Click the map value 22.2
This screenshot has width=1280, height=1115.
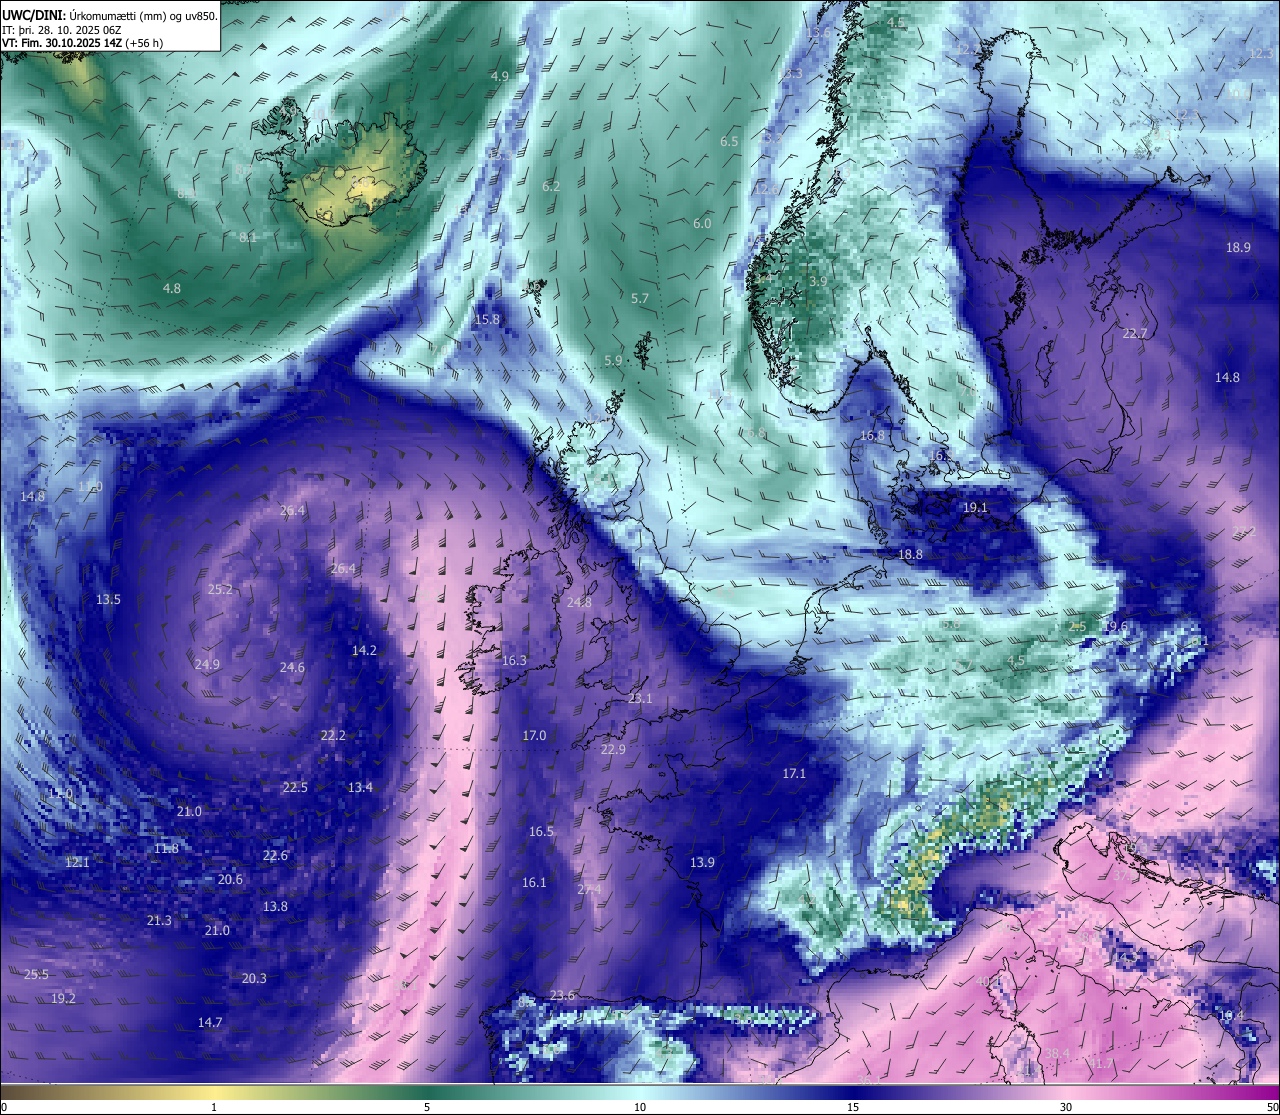pos(333,735)
